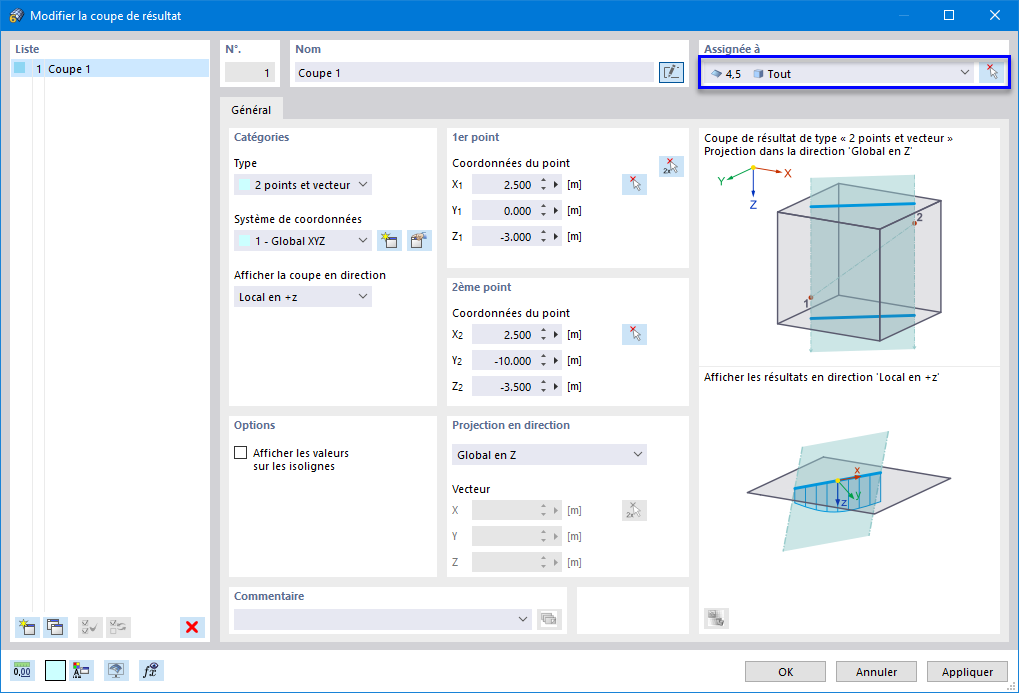Open the Afficher la coupe en direction dropdown

(303, 296)
